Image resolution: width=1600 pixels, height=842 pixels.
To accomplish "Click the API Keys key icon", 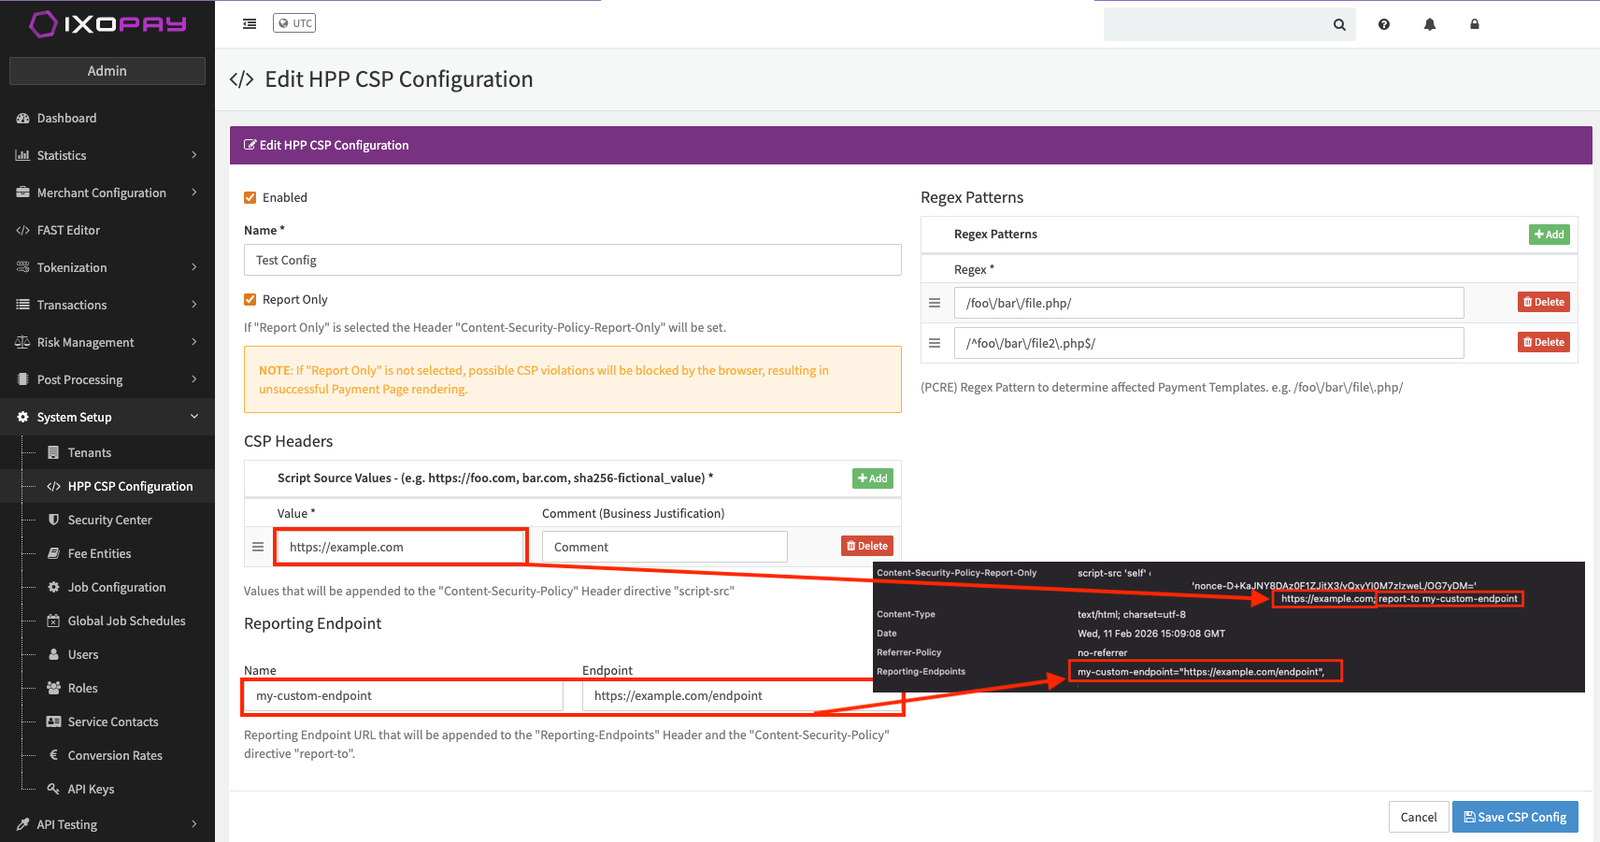I will pyautogui.click(x=54, y=789).
